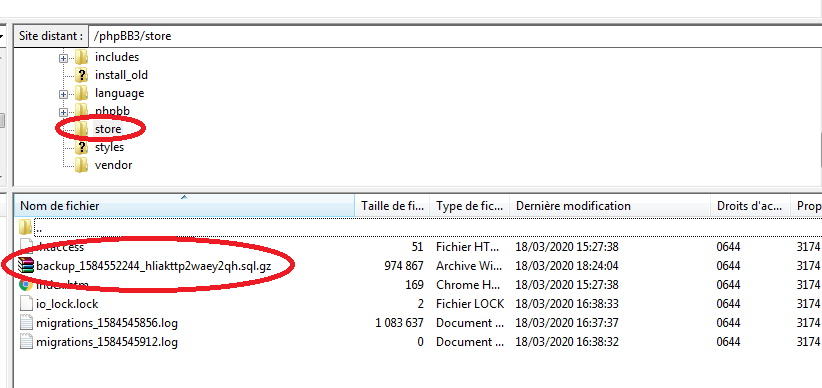Click the 1 083 637 size cell
822x388 pixels.
pos(399,322)
